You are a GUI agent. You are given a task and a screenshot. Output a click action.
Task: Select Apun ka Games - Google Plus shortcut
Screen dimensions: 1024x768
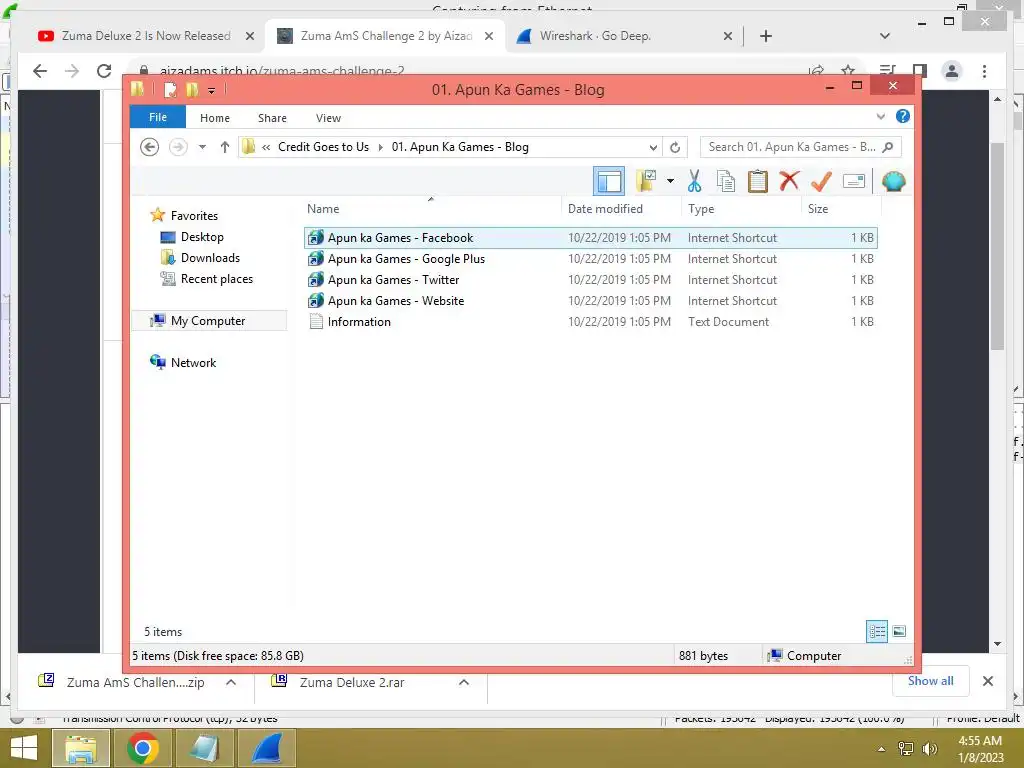[590, 259]
